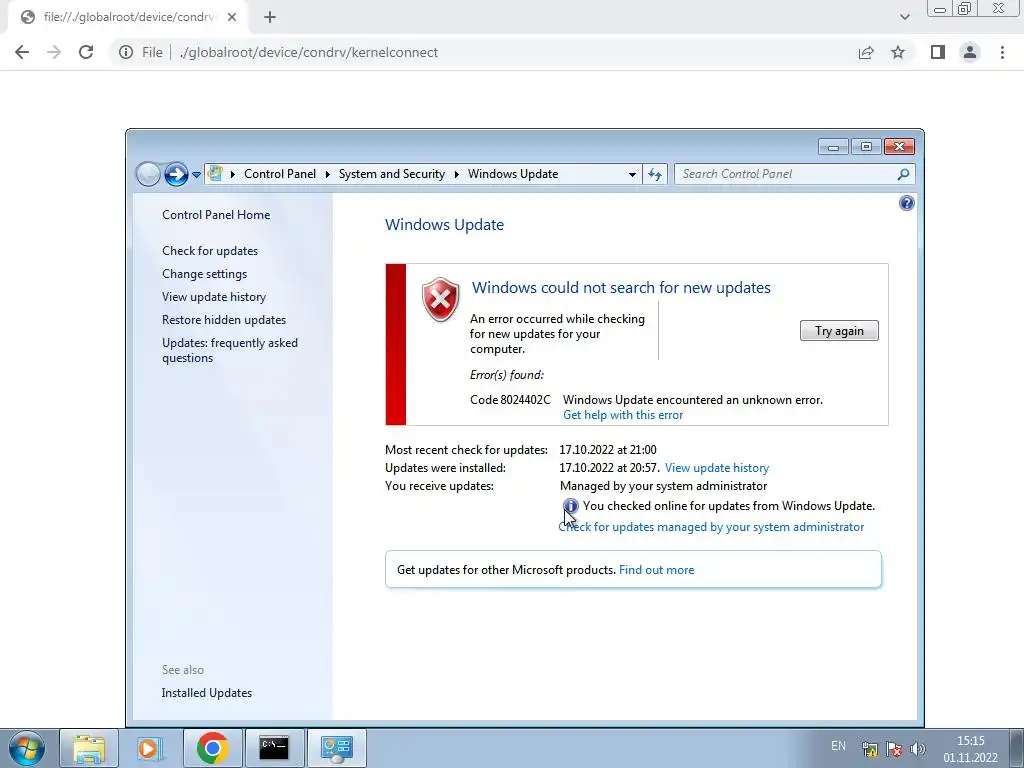Click Control Panel back button
The height and width of the screenshot is (768, 1024).
pos(148,174)
